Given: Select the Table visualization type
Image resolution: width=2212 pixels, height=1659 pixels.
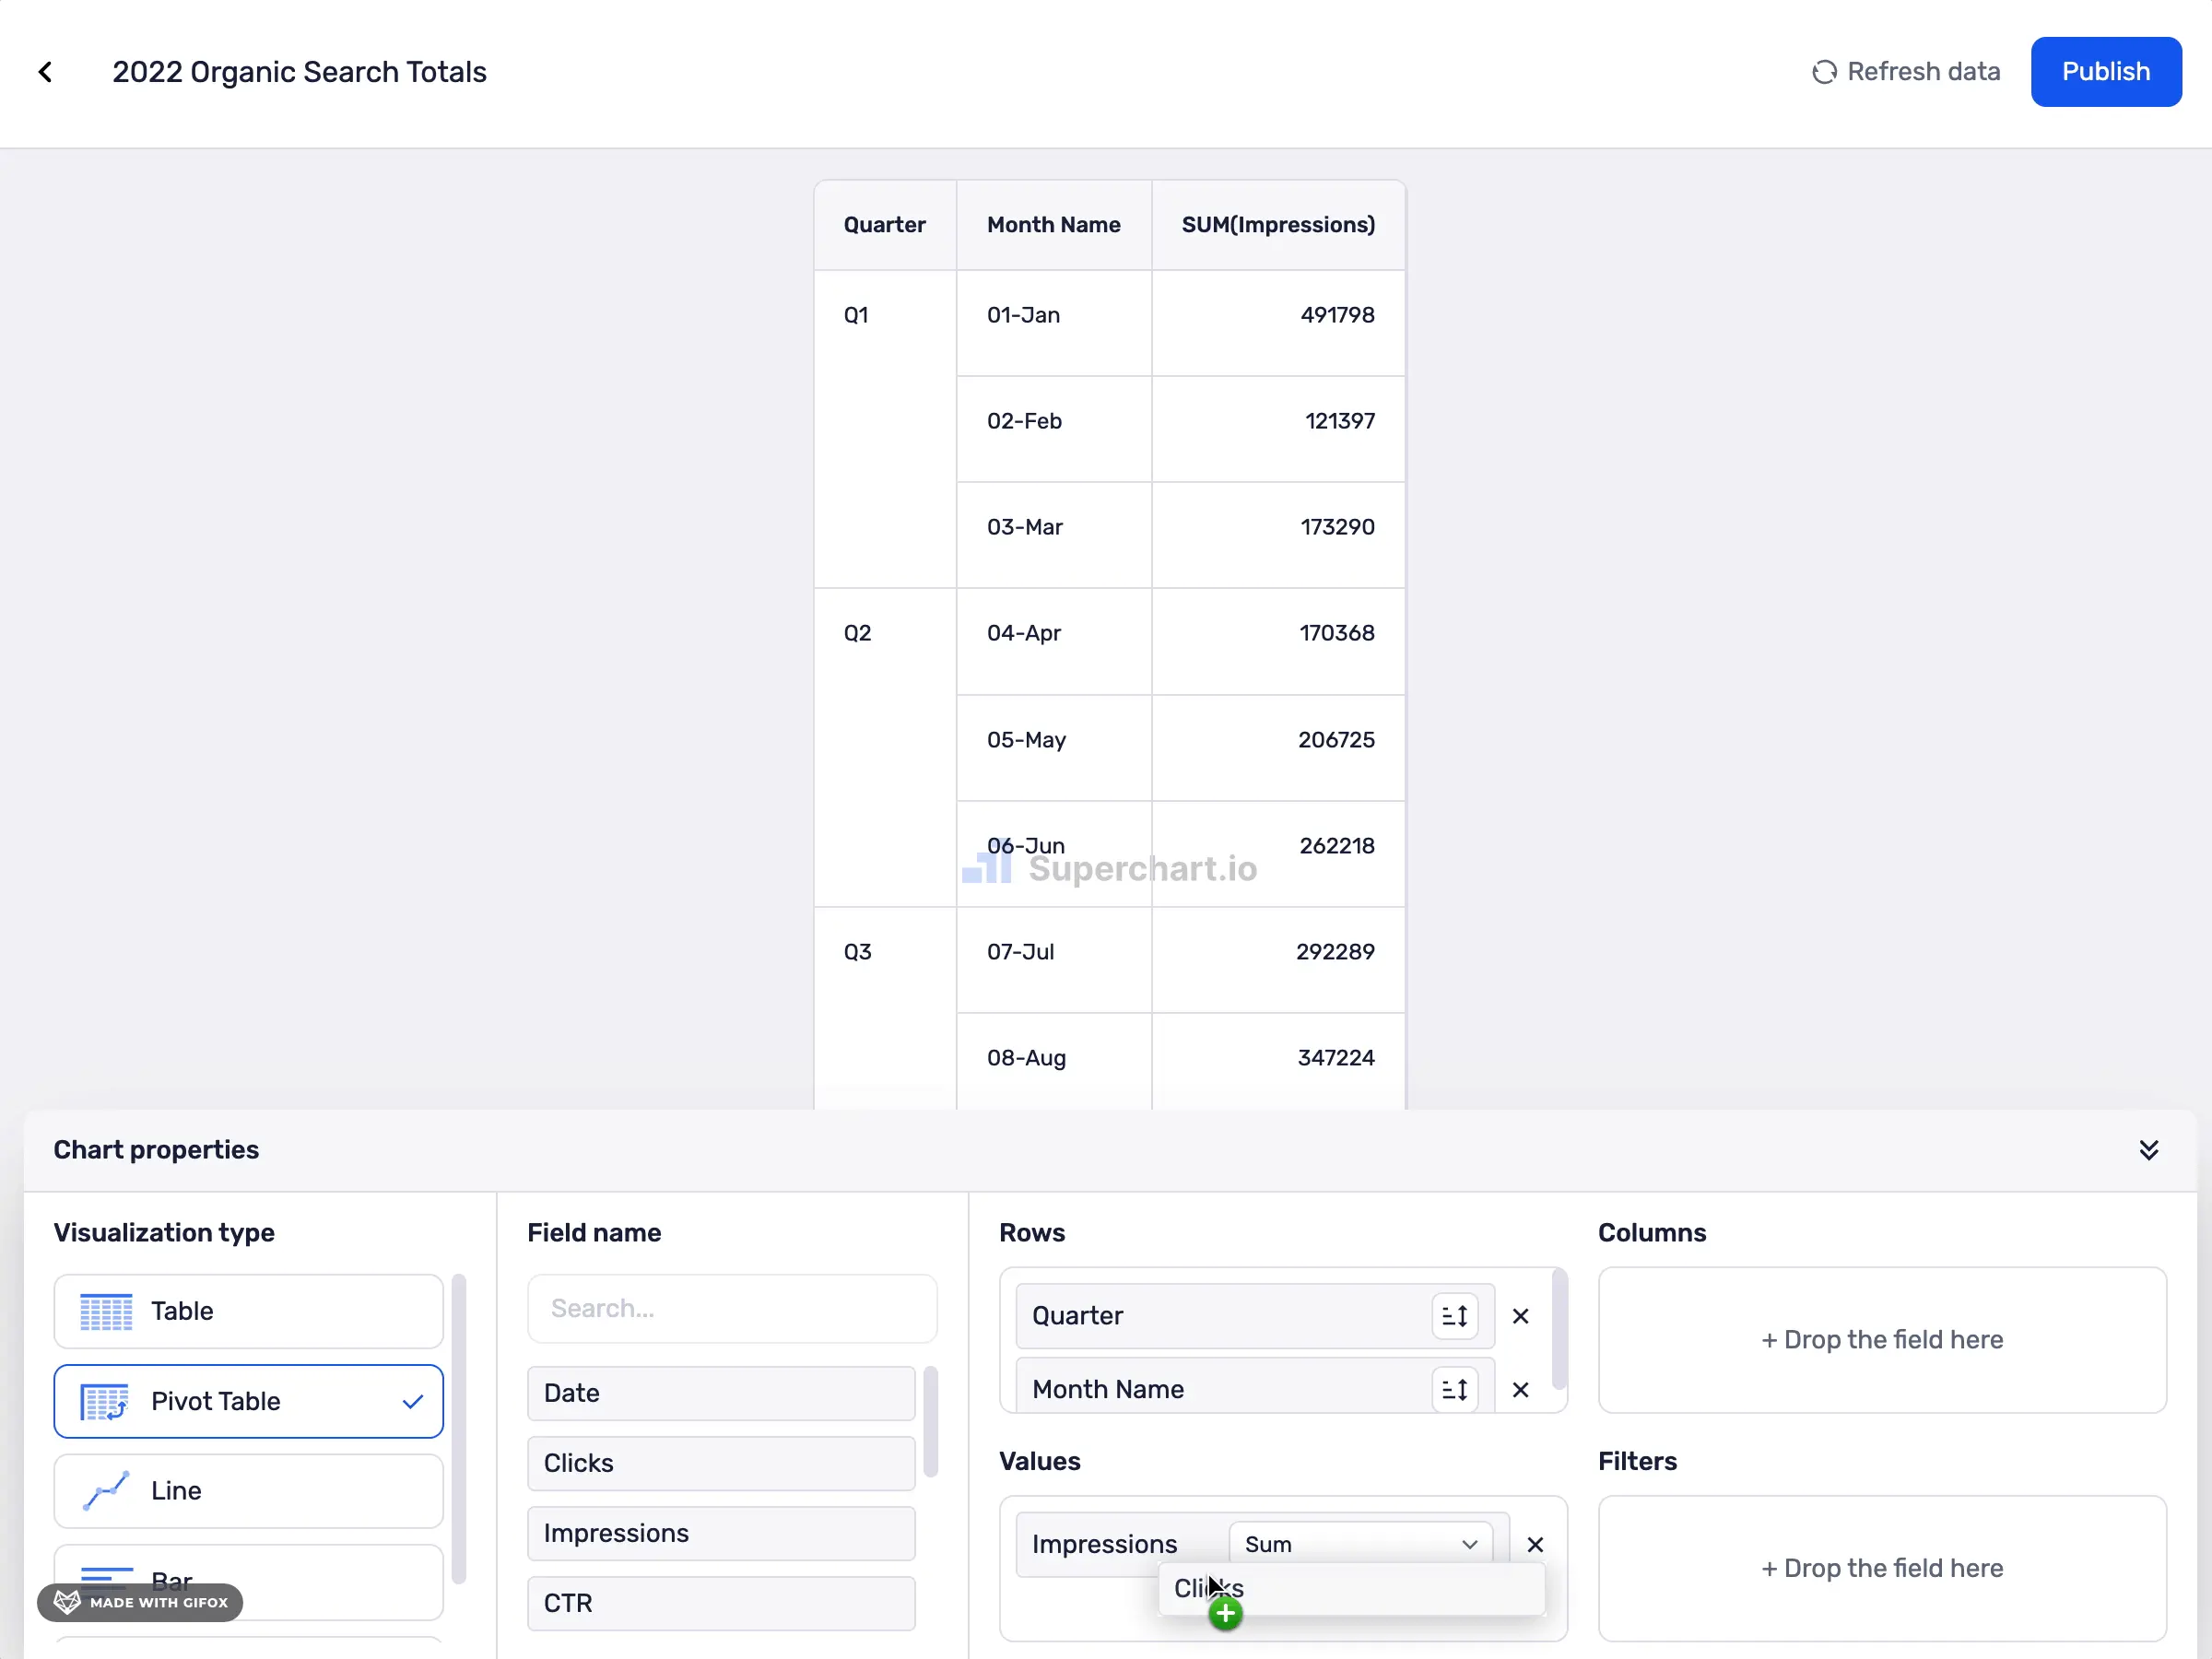Looking at the screenshot, I should [248, 1311].
